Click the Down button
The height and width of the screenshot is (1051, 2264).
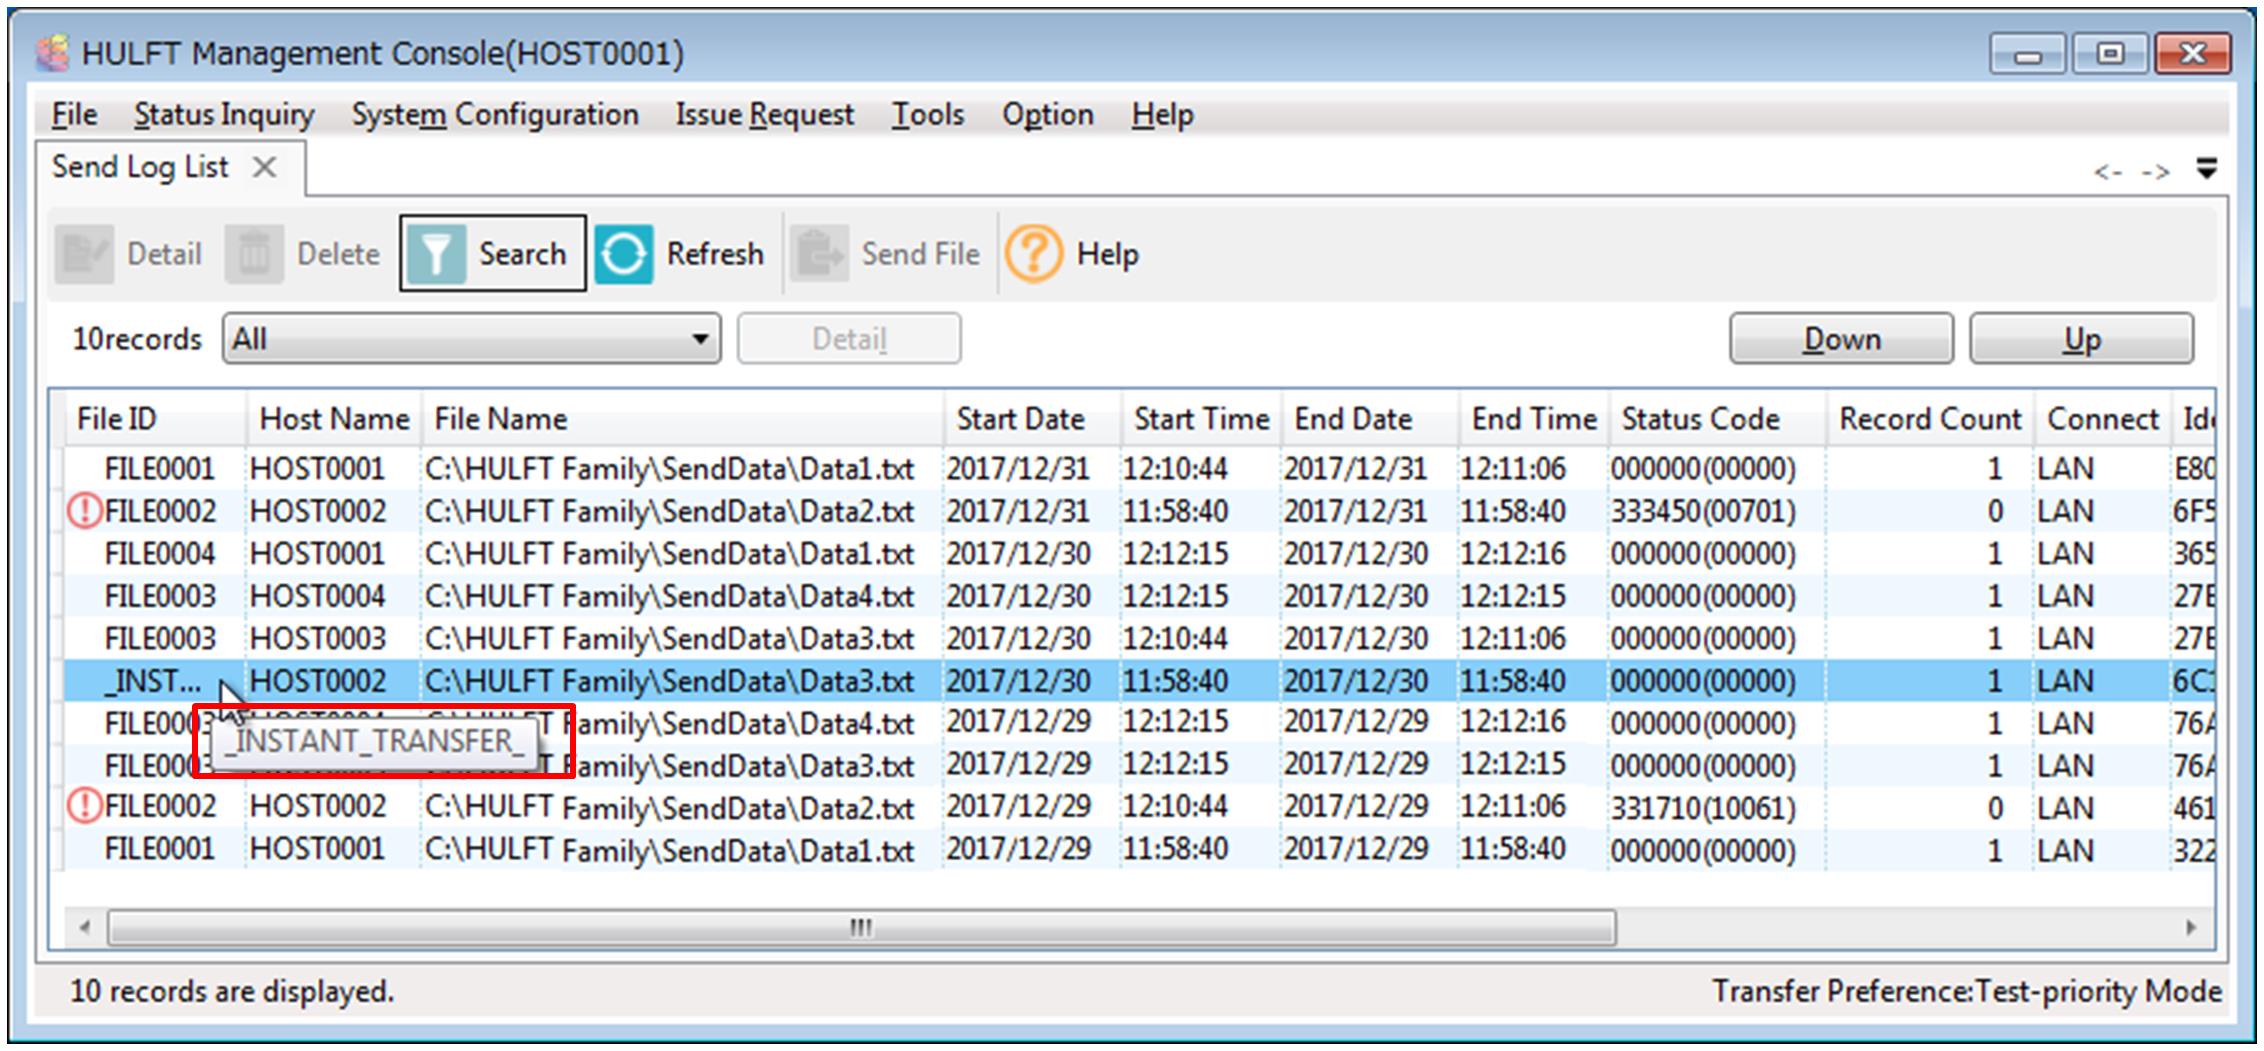1842,339
